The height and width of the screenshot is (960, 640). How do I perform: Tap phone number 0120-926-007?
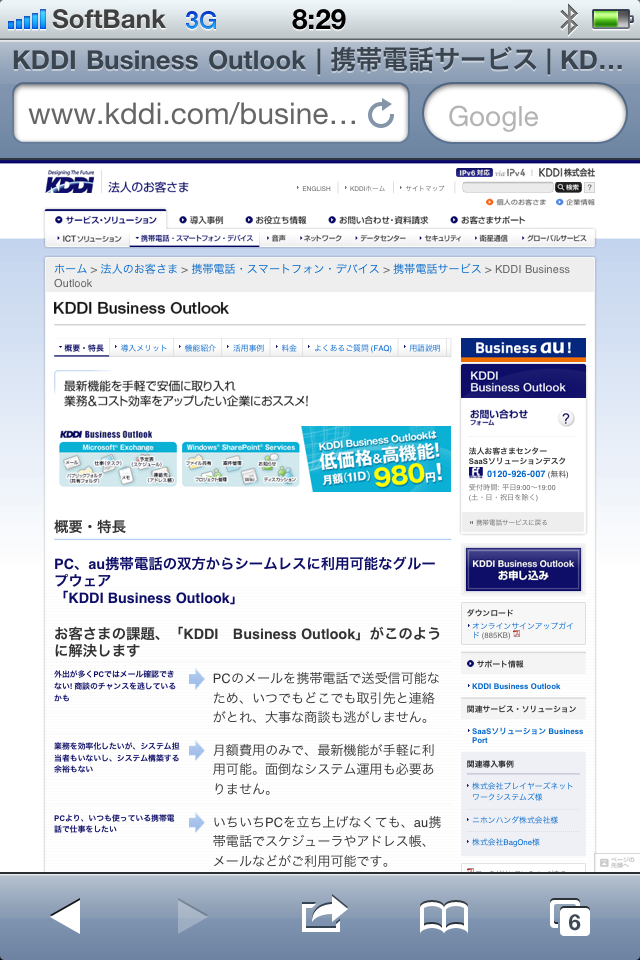(516, 474)
